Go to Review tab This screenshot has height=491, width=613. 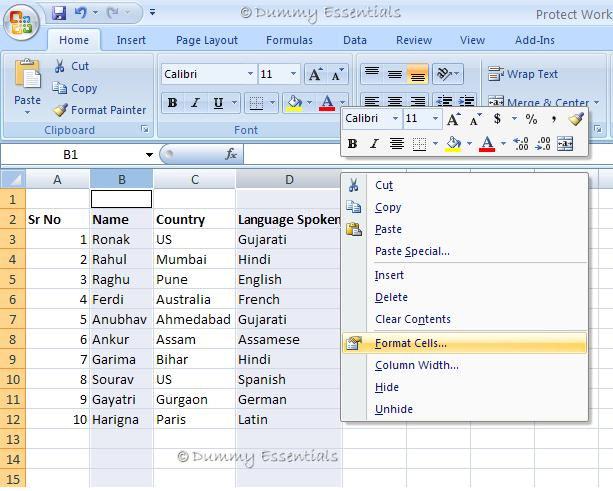click(x=414, y=40)
